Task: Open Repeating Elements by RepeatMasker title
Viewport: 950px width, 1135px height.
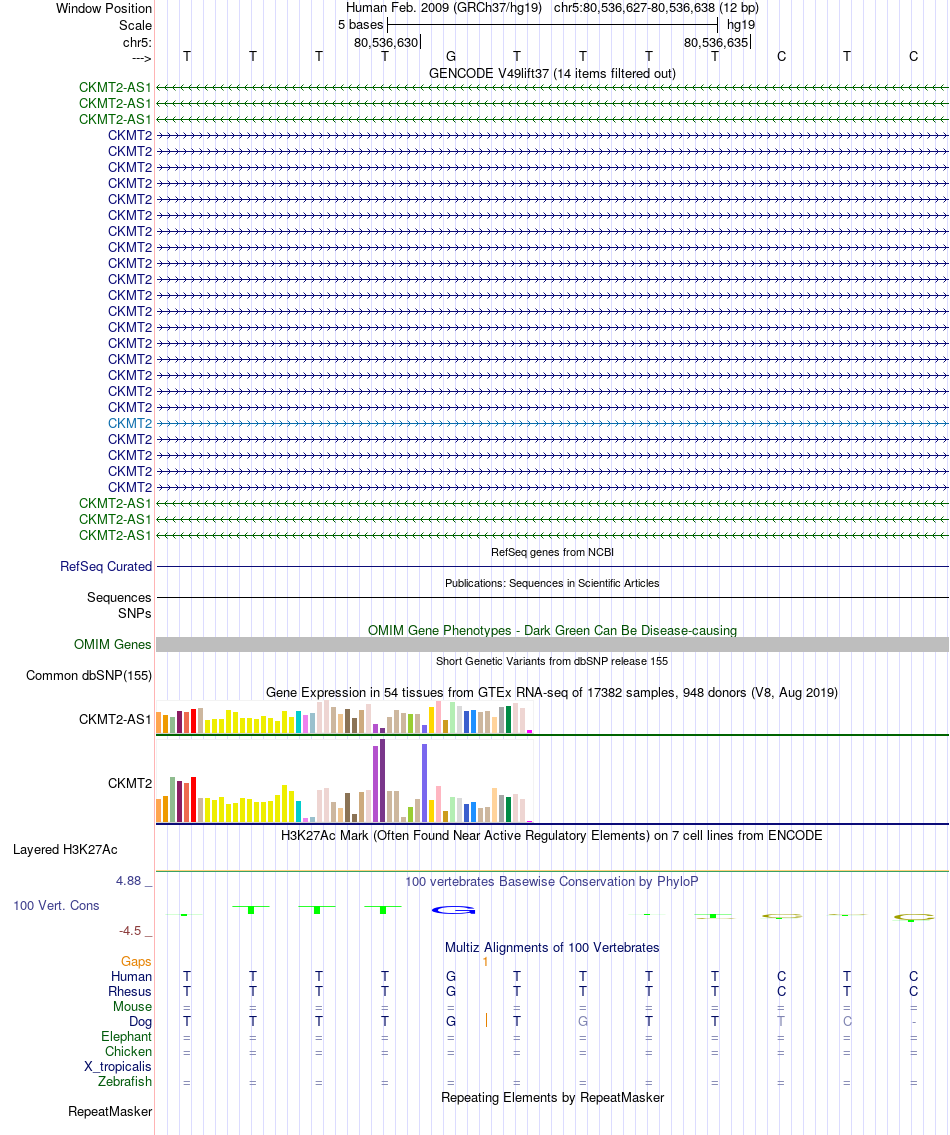Action: tap(552, 1098)
